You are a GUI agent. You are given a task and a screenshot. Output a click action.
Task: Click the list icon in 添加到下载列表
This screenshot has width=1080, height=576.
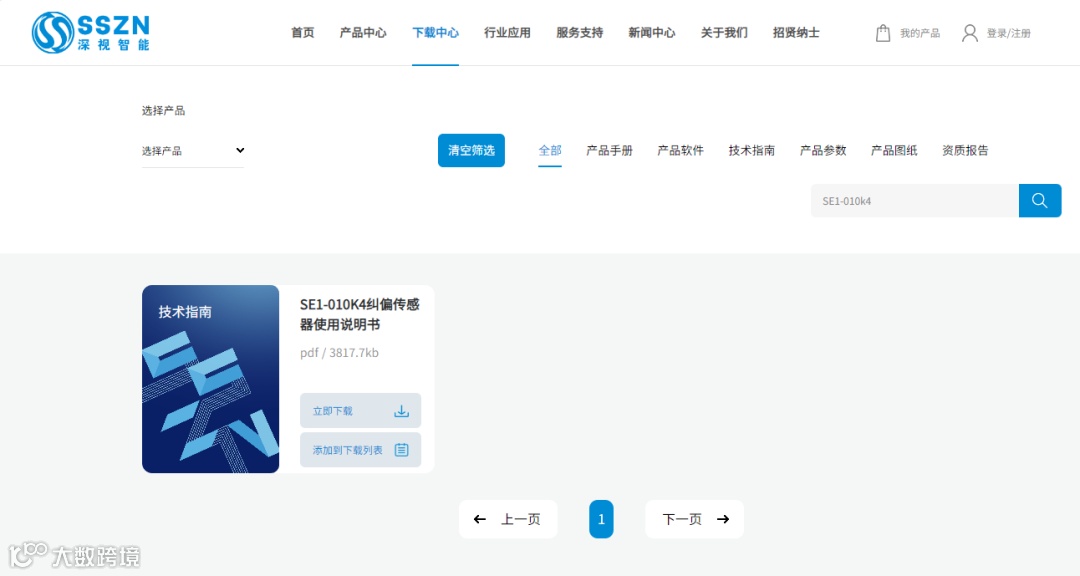pos(402,450)
